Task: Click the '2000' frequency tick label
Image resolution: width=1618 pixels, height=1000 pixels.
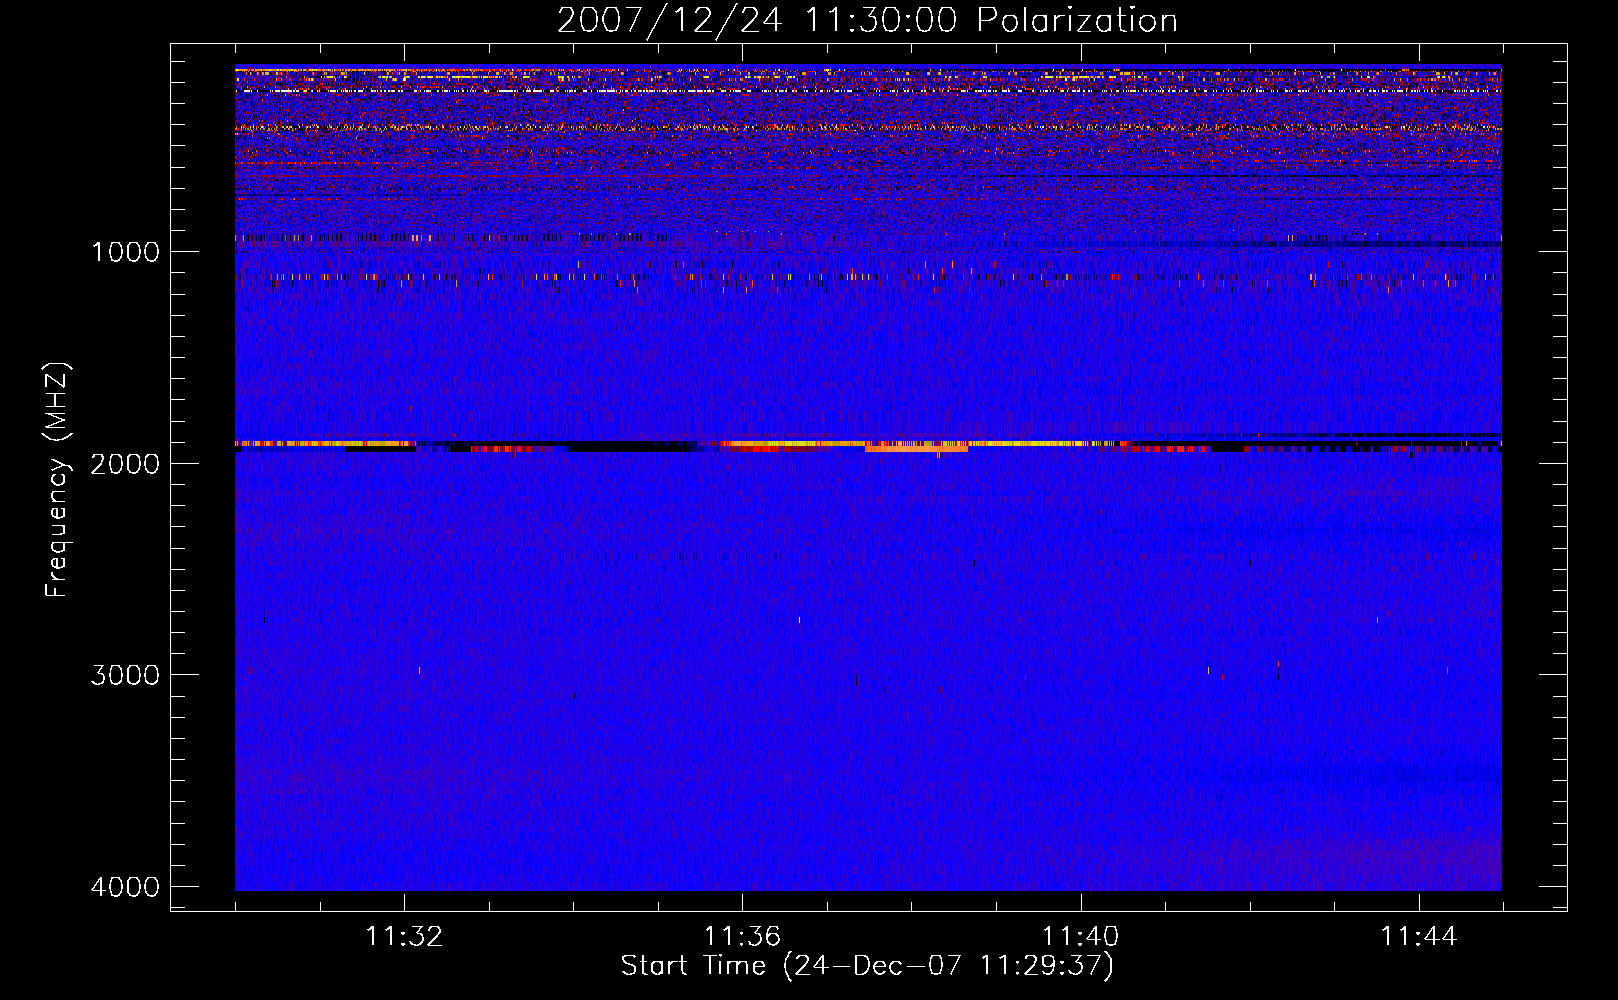Action: pos(125,463)
